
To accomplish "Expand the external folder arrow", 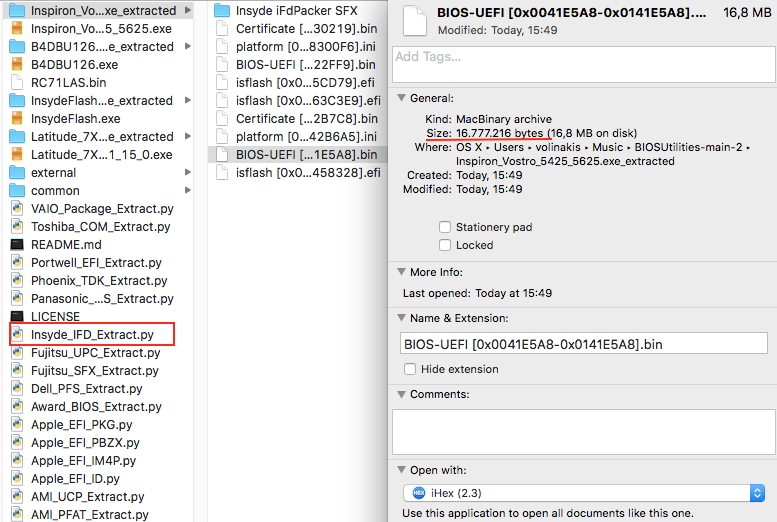I will tap(188, 172).
